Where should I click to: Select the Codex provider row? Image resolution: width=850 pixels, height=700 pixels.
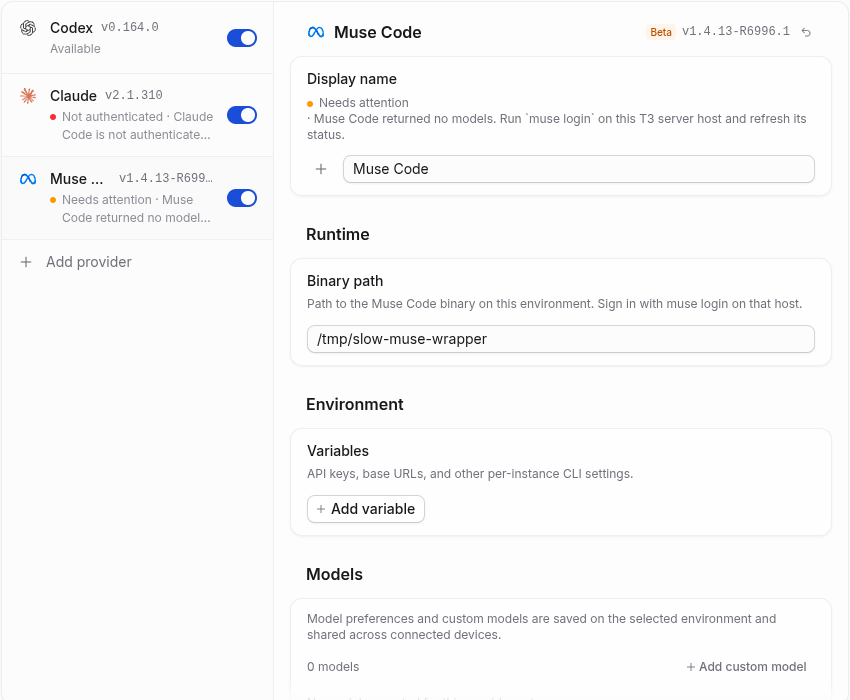pyautogui.click(x=138, y=38)
